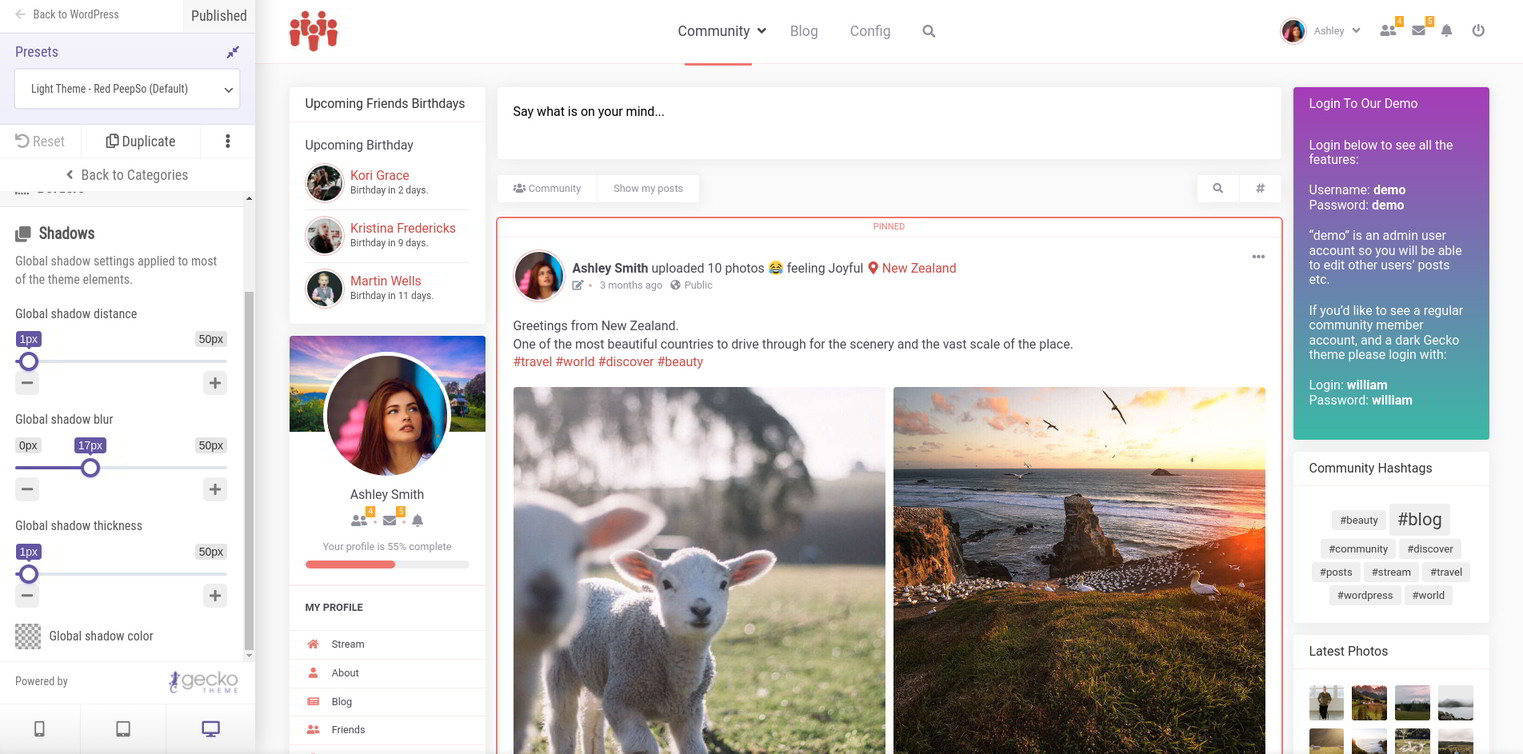1523x754 pixels.
Task: Open notifications bell in header
Action: pos(1446,31)
